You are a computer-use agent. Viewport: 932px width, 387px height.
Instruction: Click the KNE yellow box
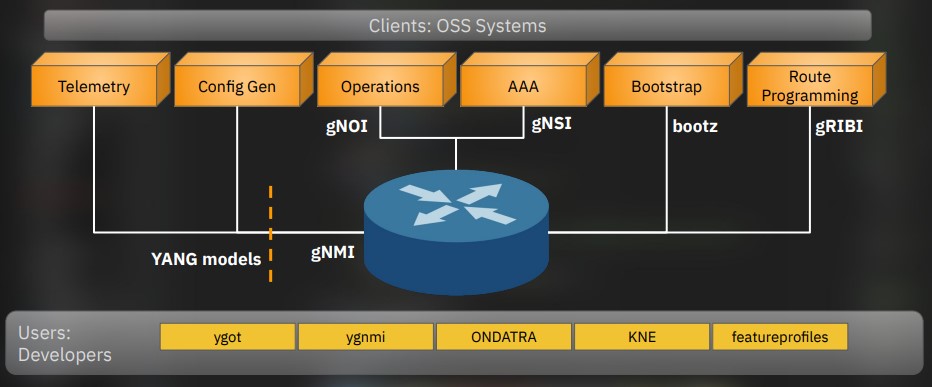pyautogui.click(x=642, y=337)
